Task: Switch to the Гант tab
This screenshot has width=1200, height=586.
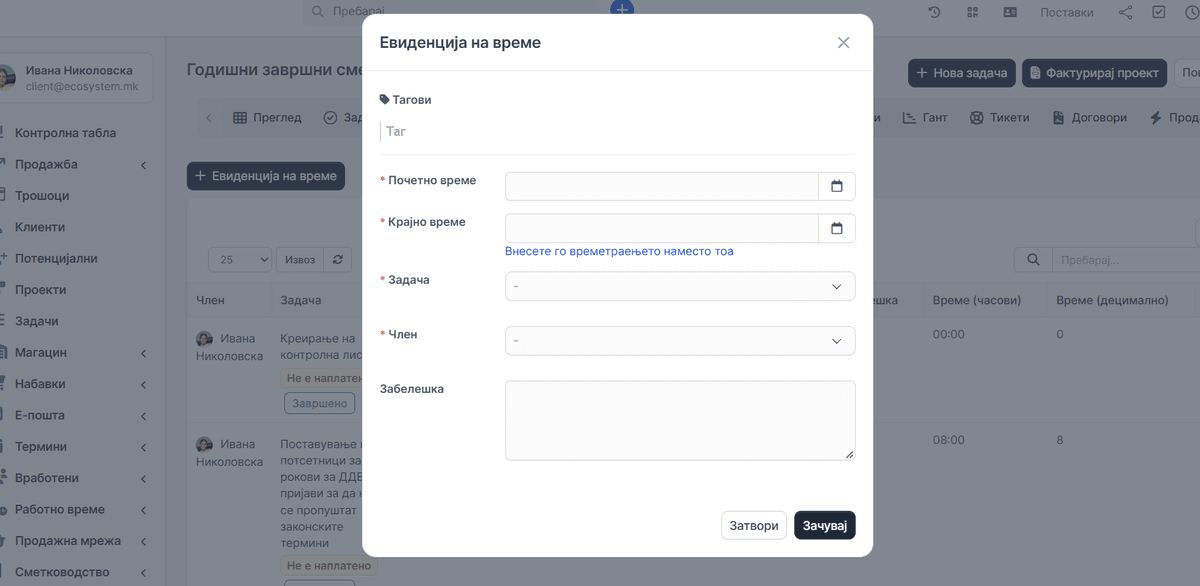Action: tap(925, 117)
